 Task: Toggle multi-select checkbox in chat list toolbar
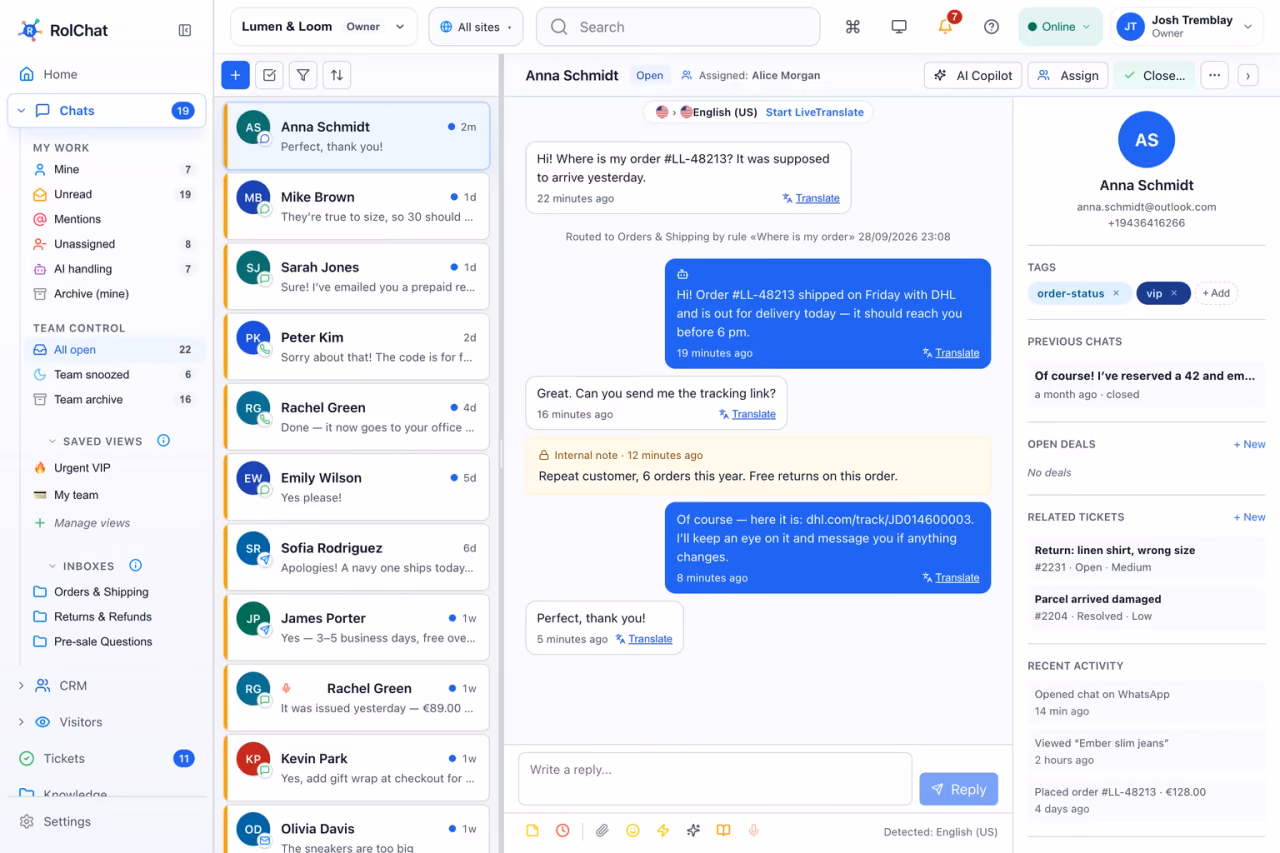[x=269, y=75]
